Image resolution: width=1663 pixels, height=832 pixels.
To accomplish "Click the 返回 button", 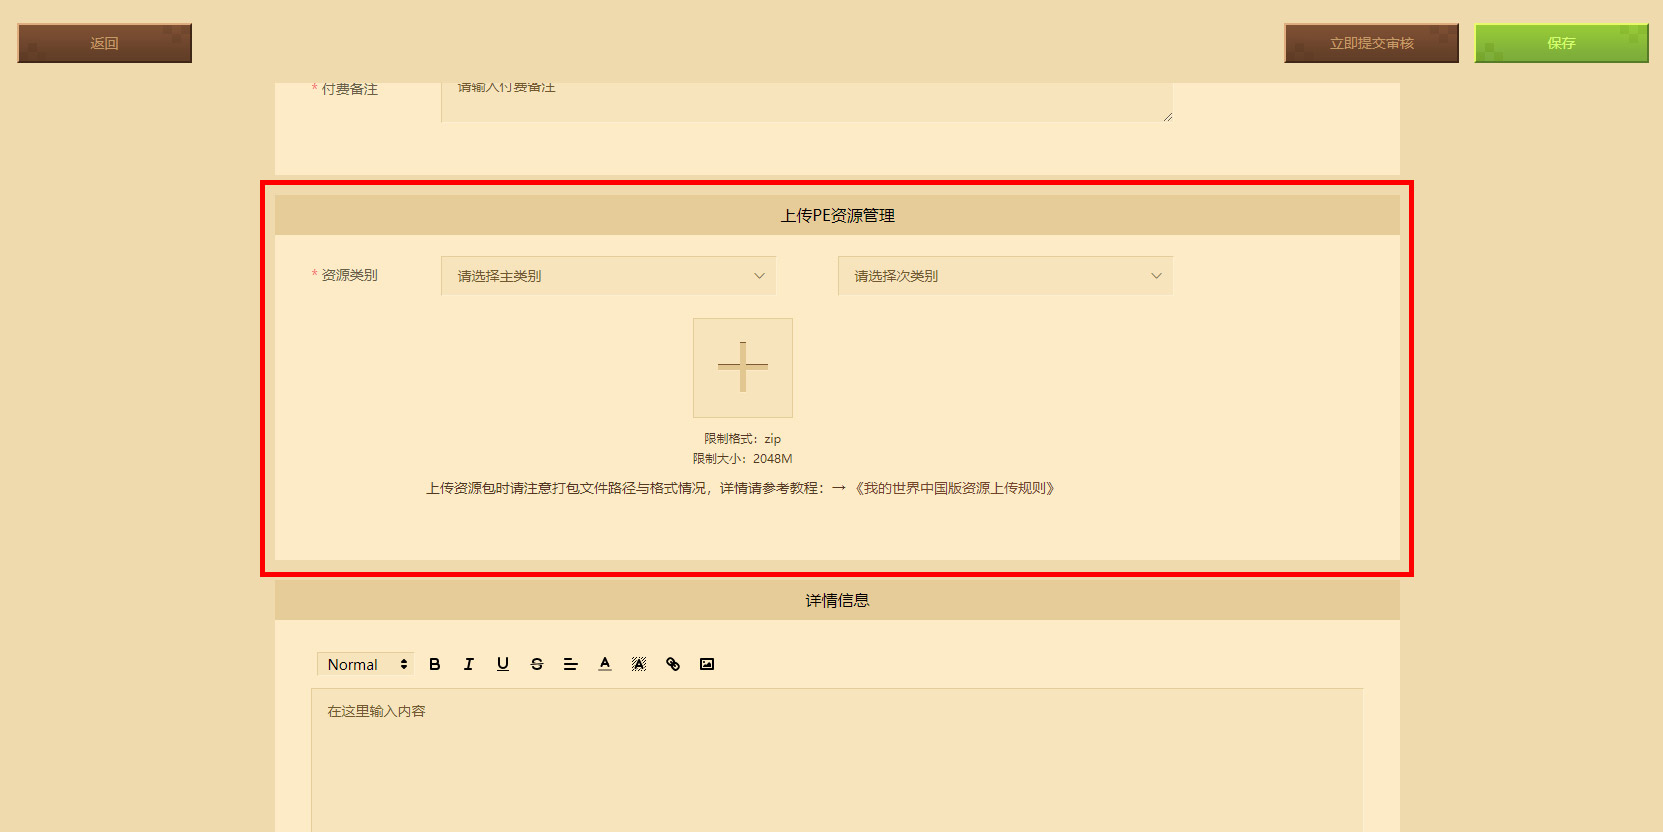I will click(x=105, y=43).
